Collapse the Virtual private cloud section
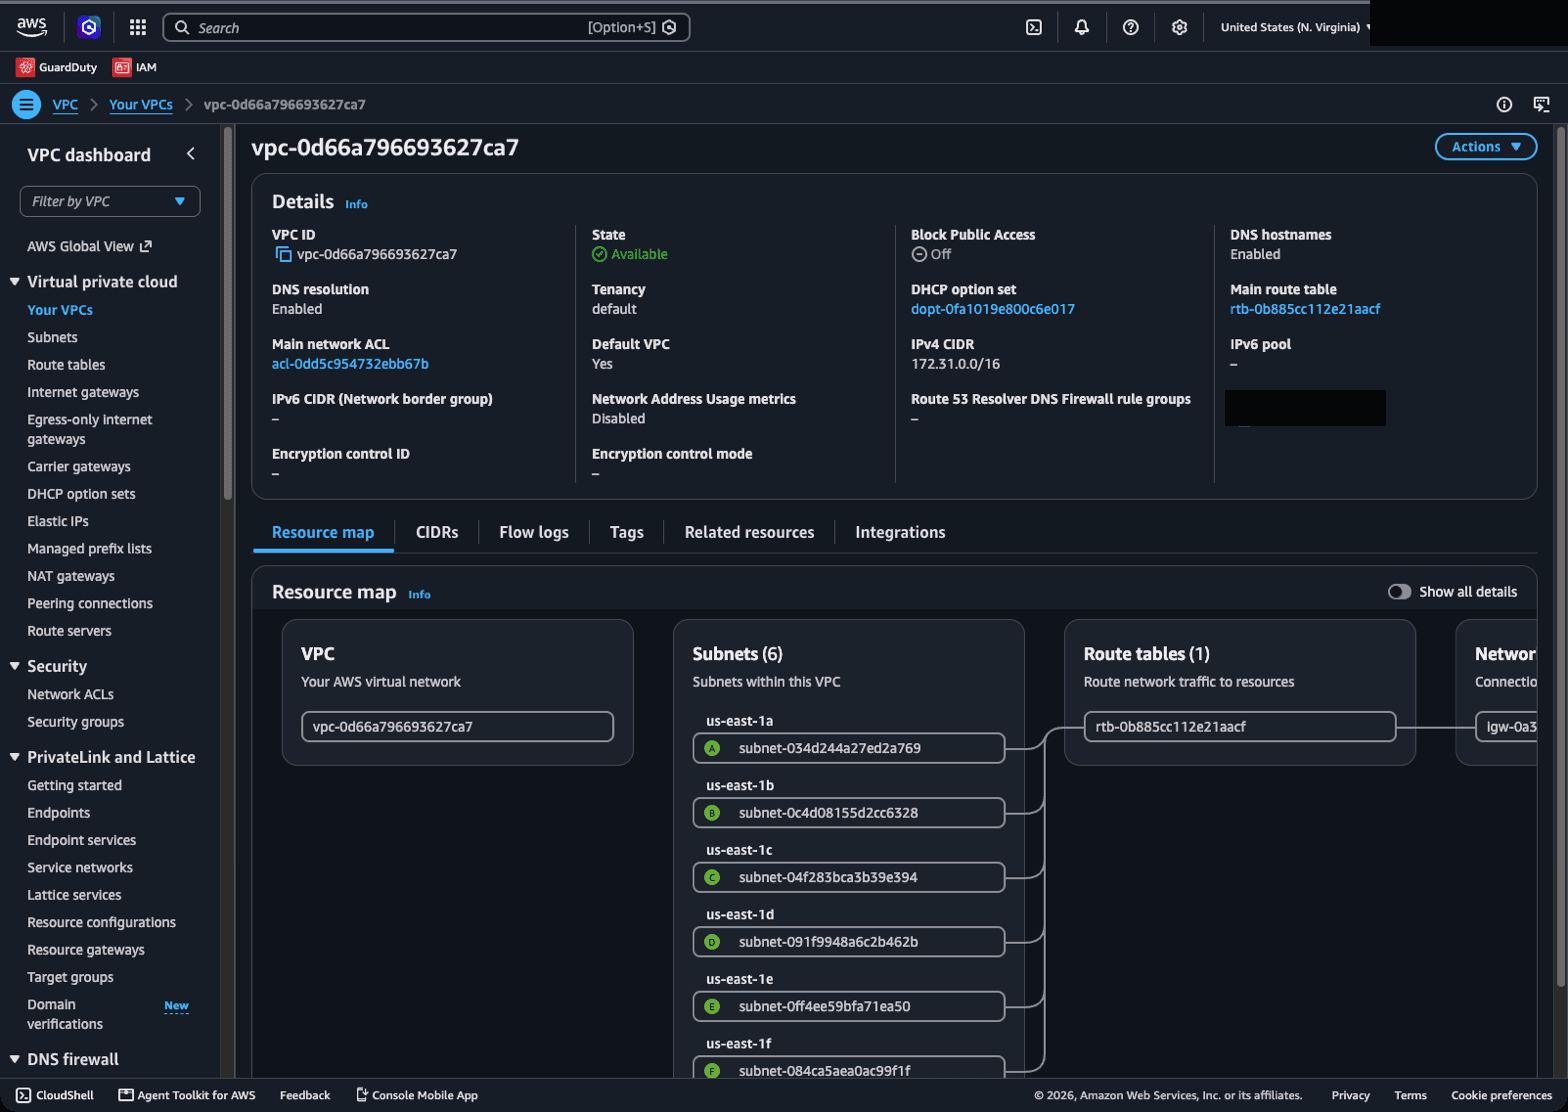Viewport: 1568px width, 1112px height. point(15,282)
